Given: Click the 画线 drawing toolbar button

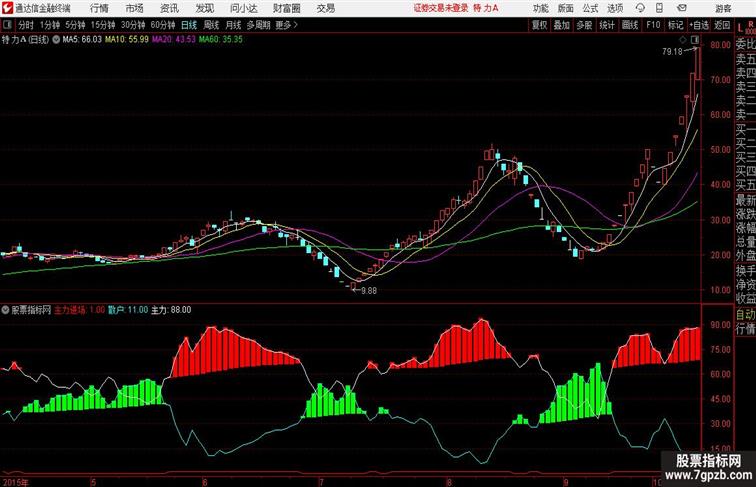Looking at the screenshot, I should pyautogui.click(x=630, y=25).
